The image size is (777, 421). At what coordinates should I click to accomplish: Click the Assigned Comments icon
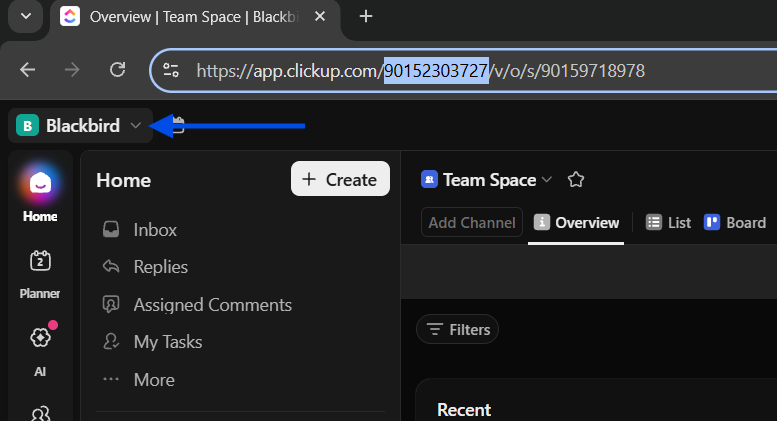(x=111, y=304)
